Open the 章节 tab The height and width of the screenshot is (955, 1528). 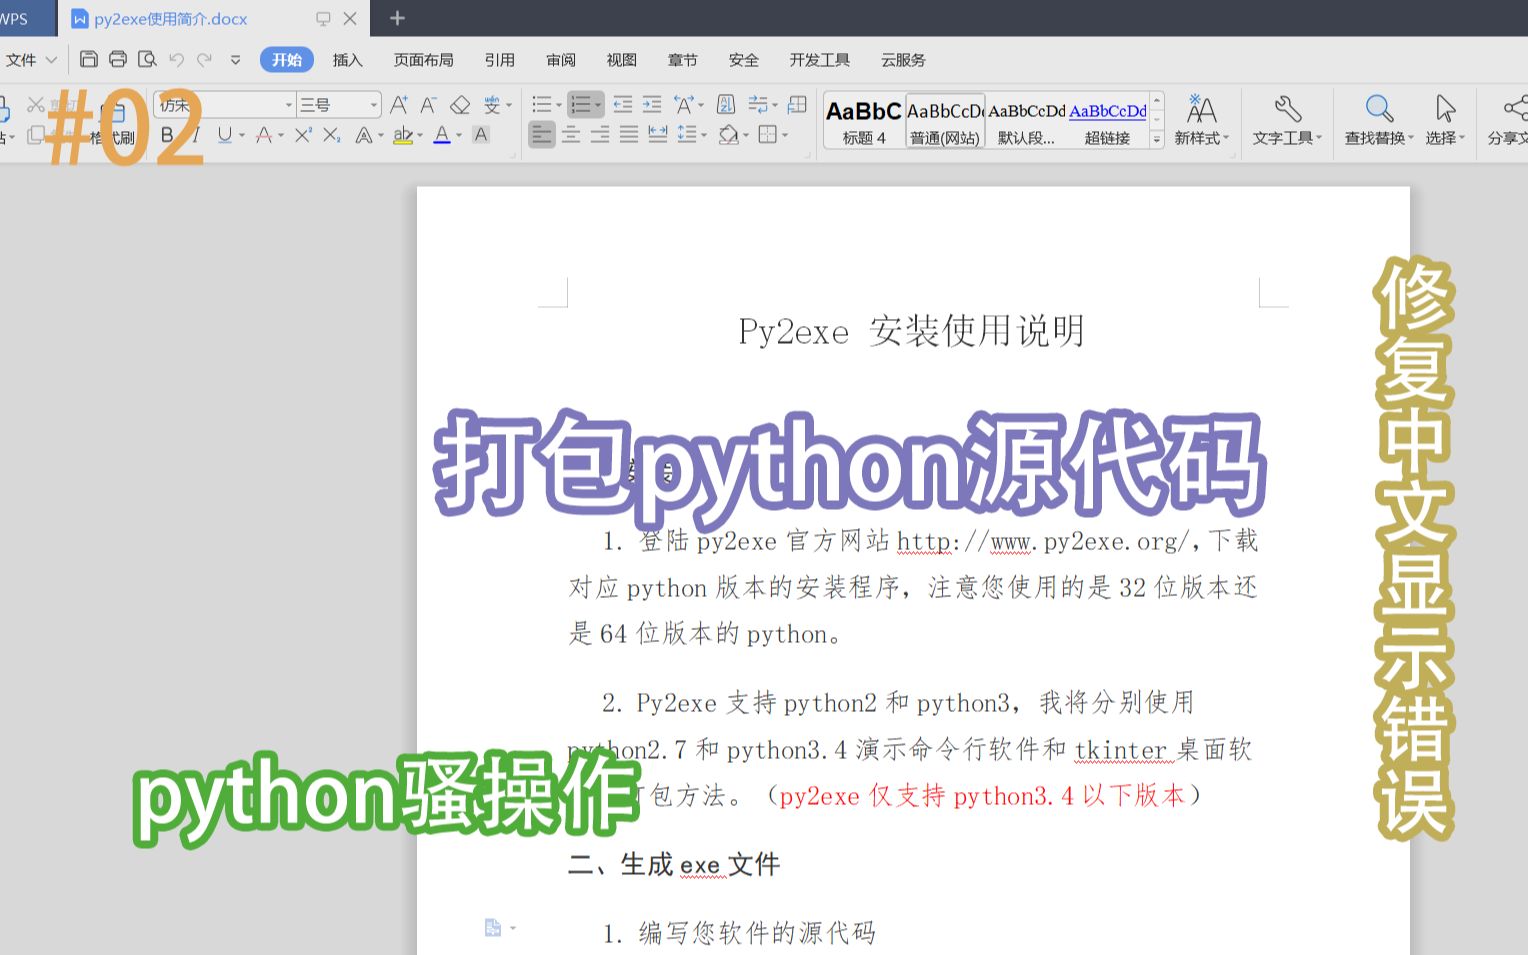[x=682, y=60]
